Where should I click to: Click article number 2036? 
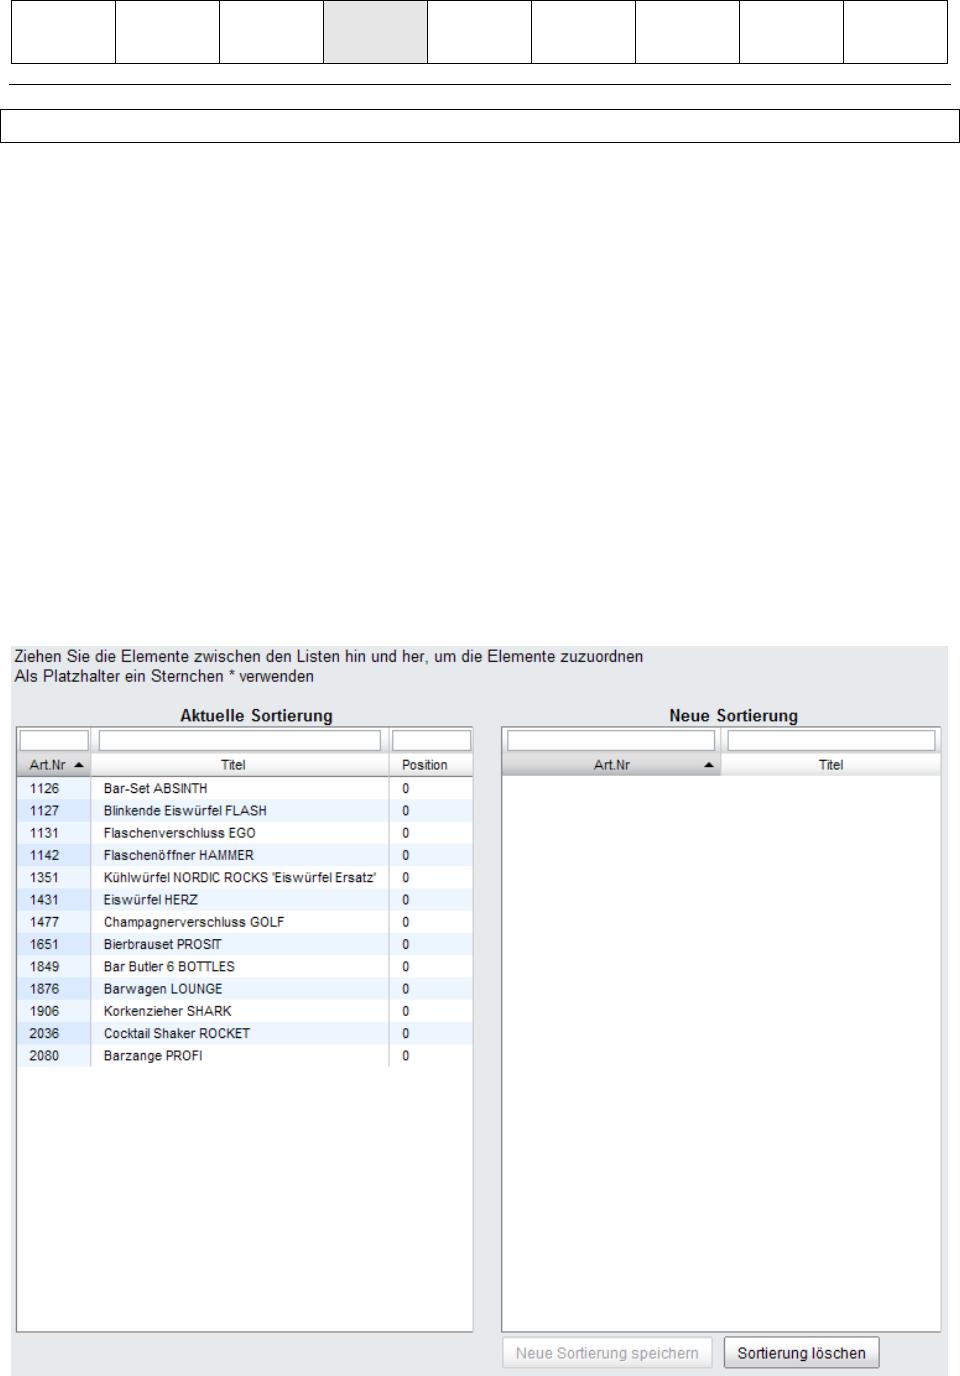(x=44, y=1033)
